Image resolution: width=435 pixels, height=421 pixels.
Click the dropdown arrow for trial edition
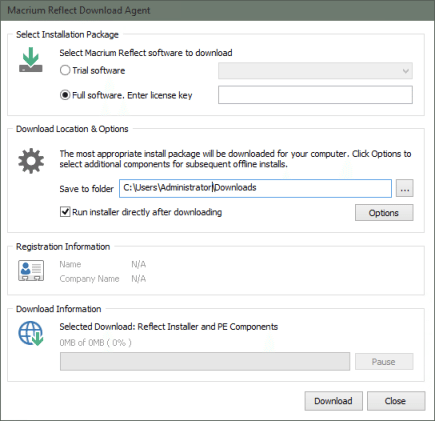(406, 71)
